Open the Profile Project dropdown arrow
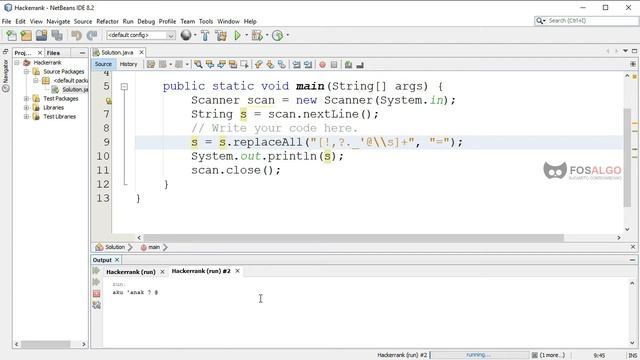 288,35
